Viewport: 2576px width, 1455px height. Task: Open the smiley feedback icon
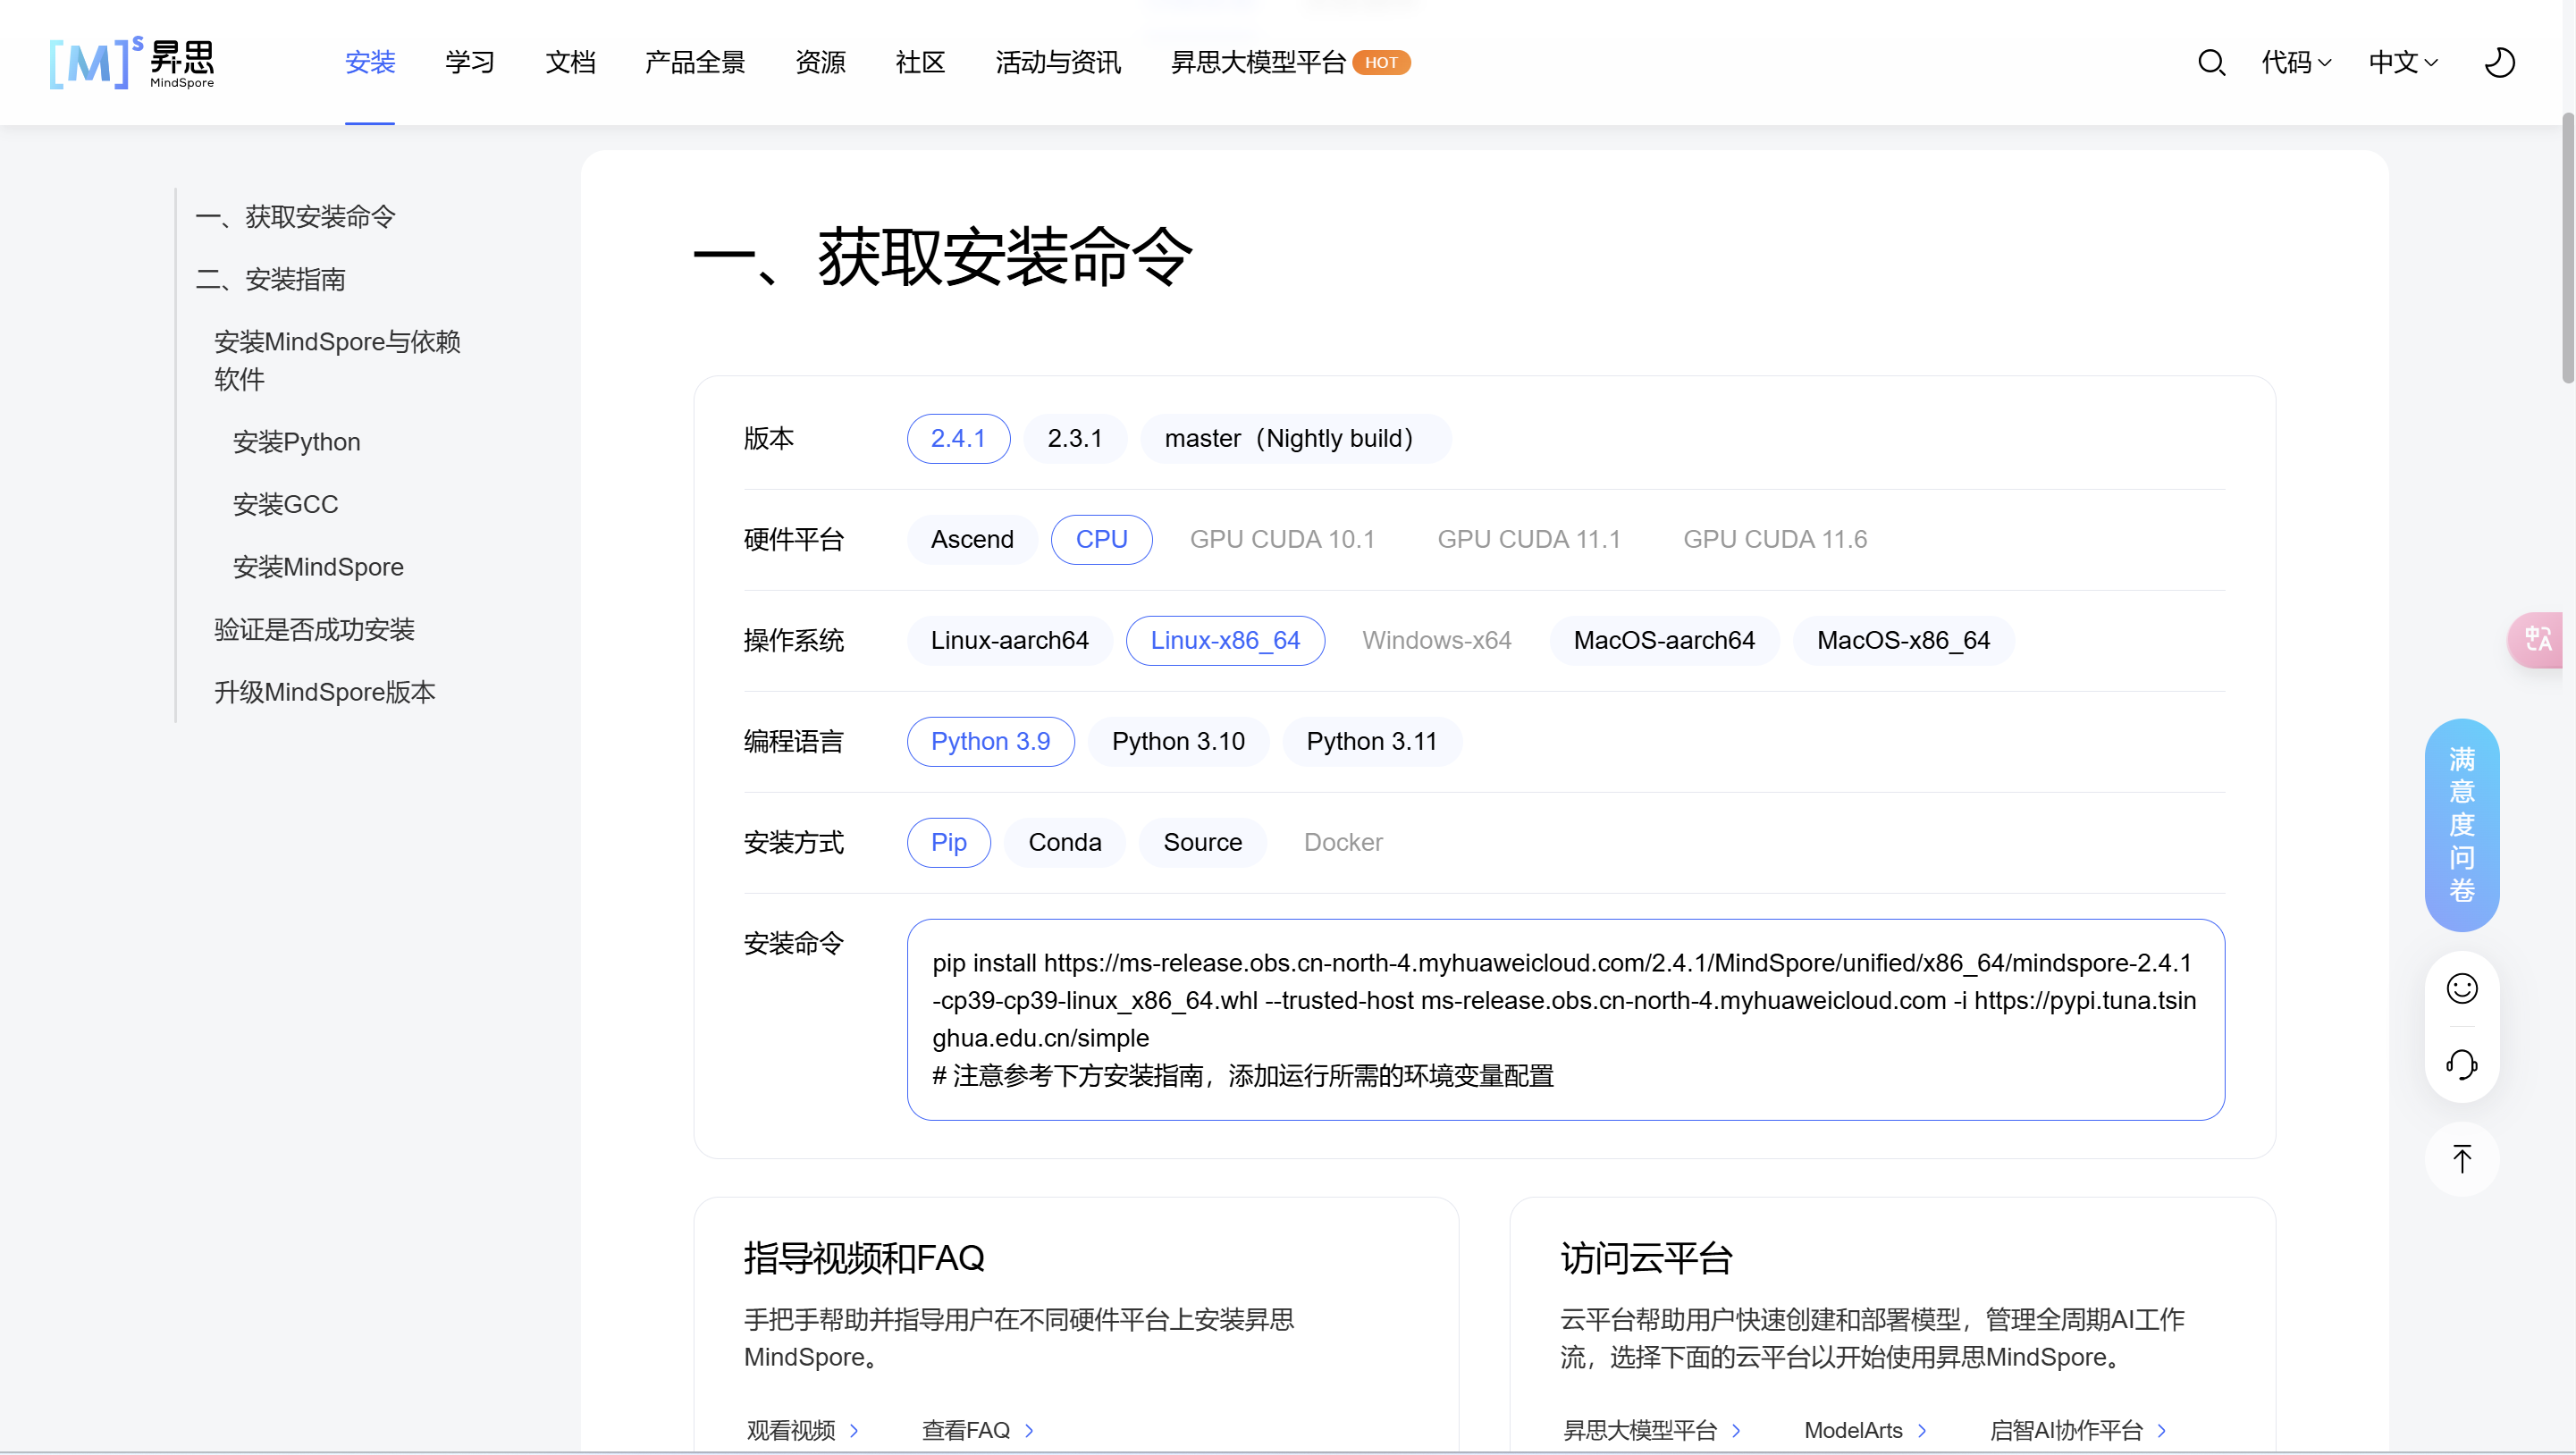click(2461, 988)
